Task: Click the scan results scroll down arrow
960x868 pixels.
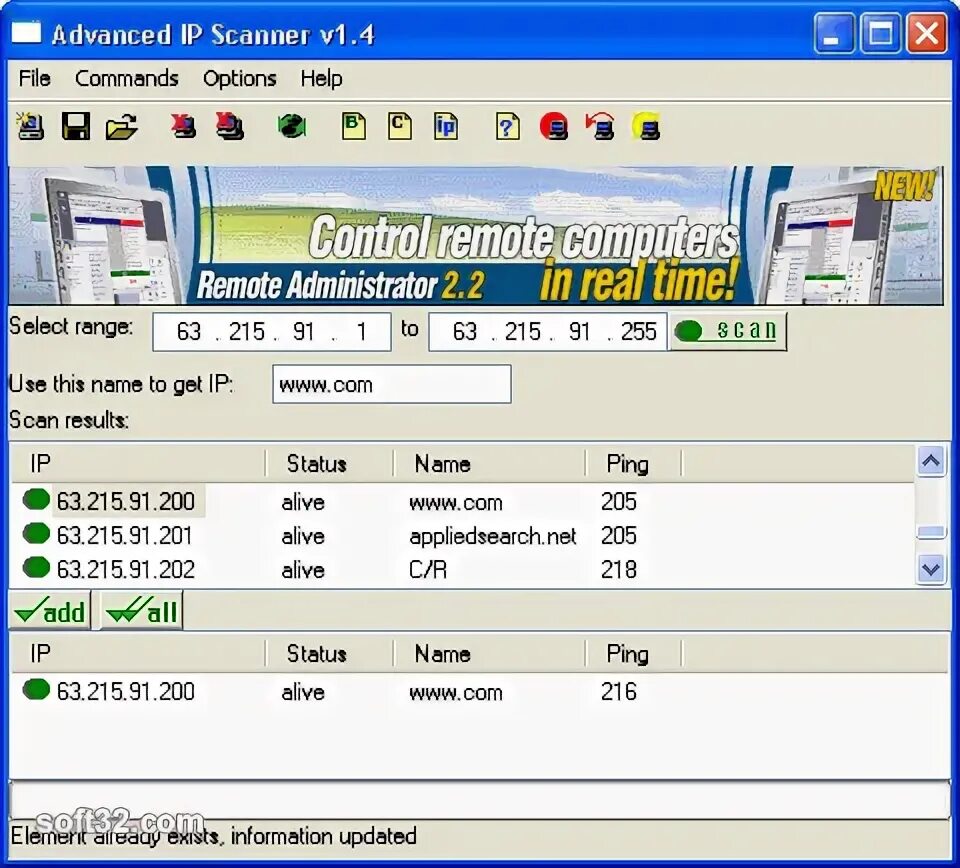Action: point(931,569)
